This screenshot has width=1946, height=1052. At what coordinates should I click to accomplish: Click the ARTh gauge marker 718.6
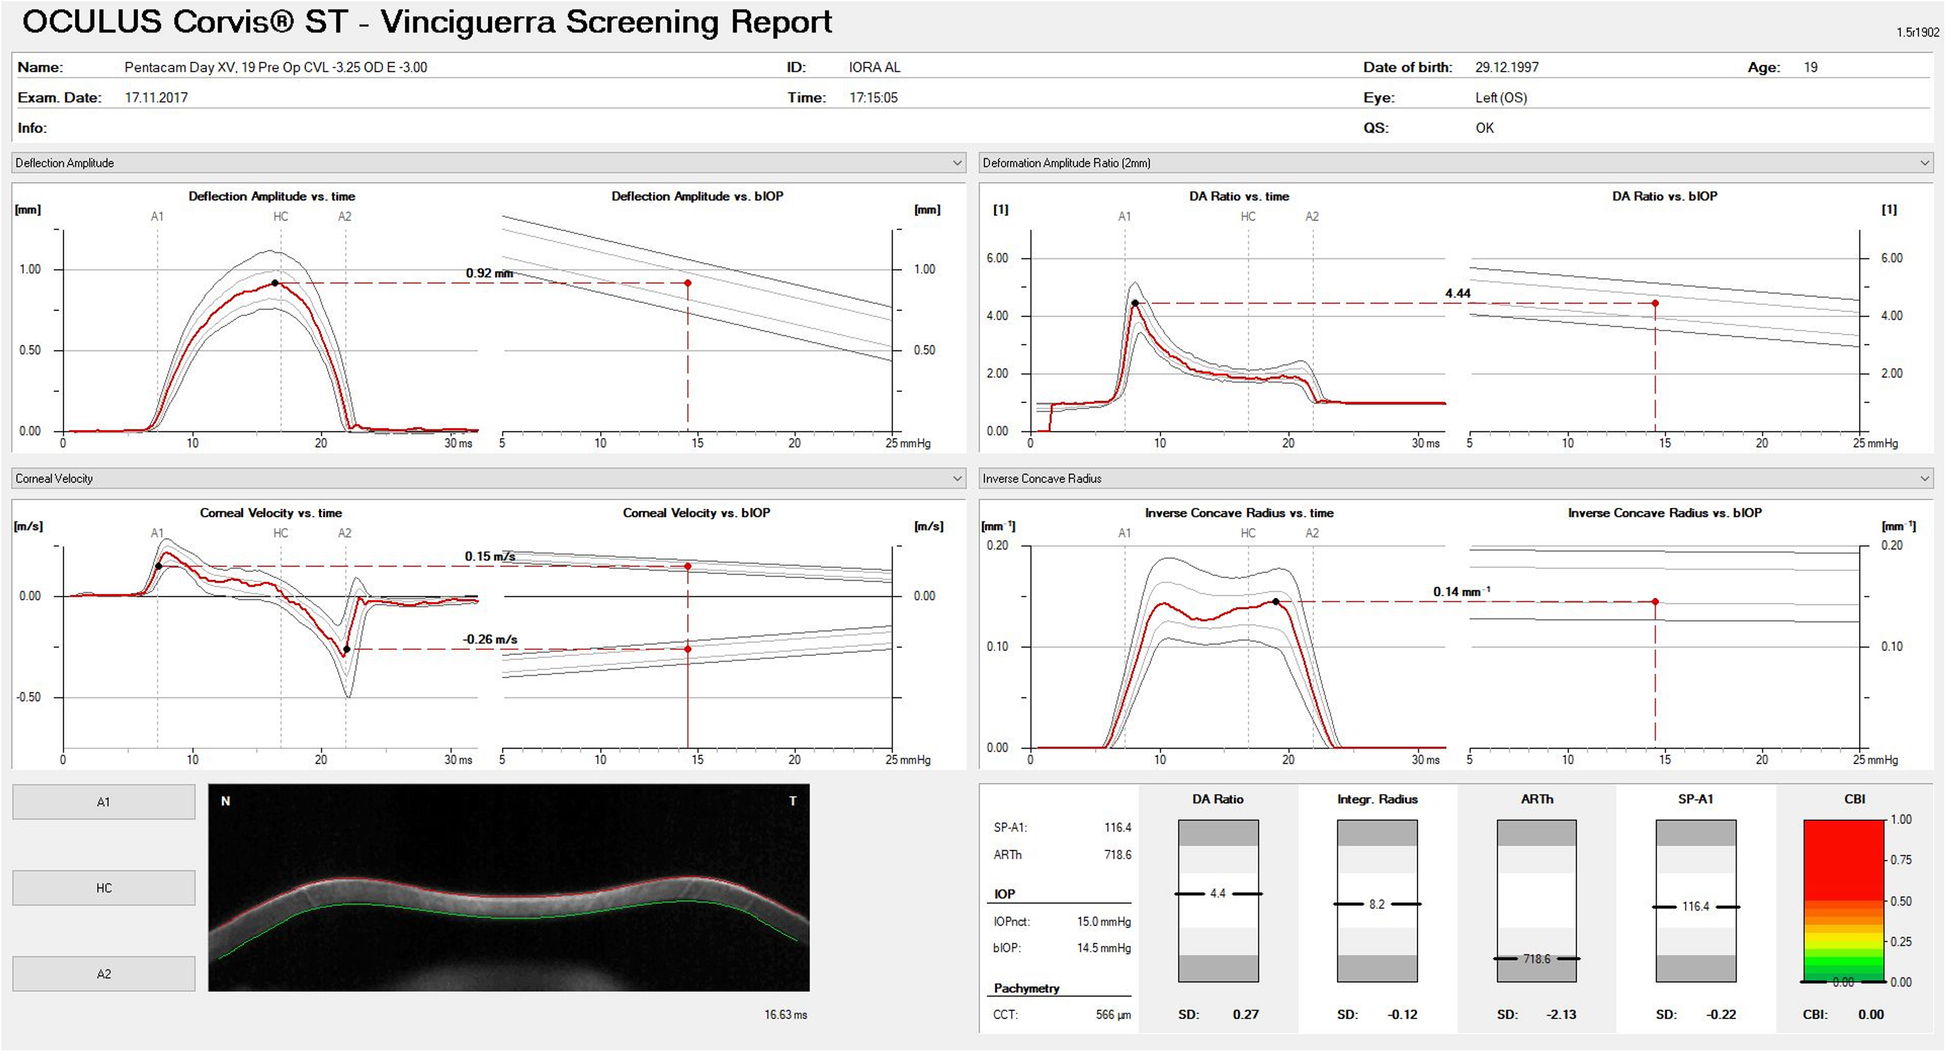pyautogui.click(x=1537, y=959)
